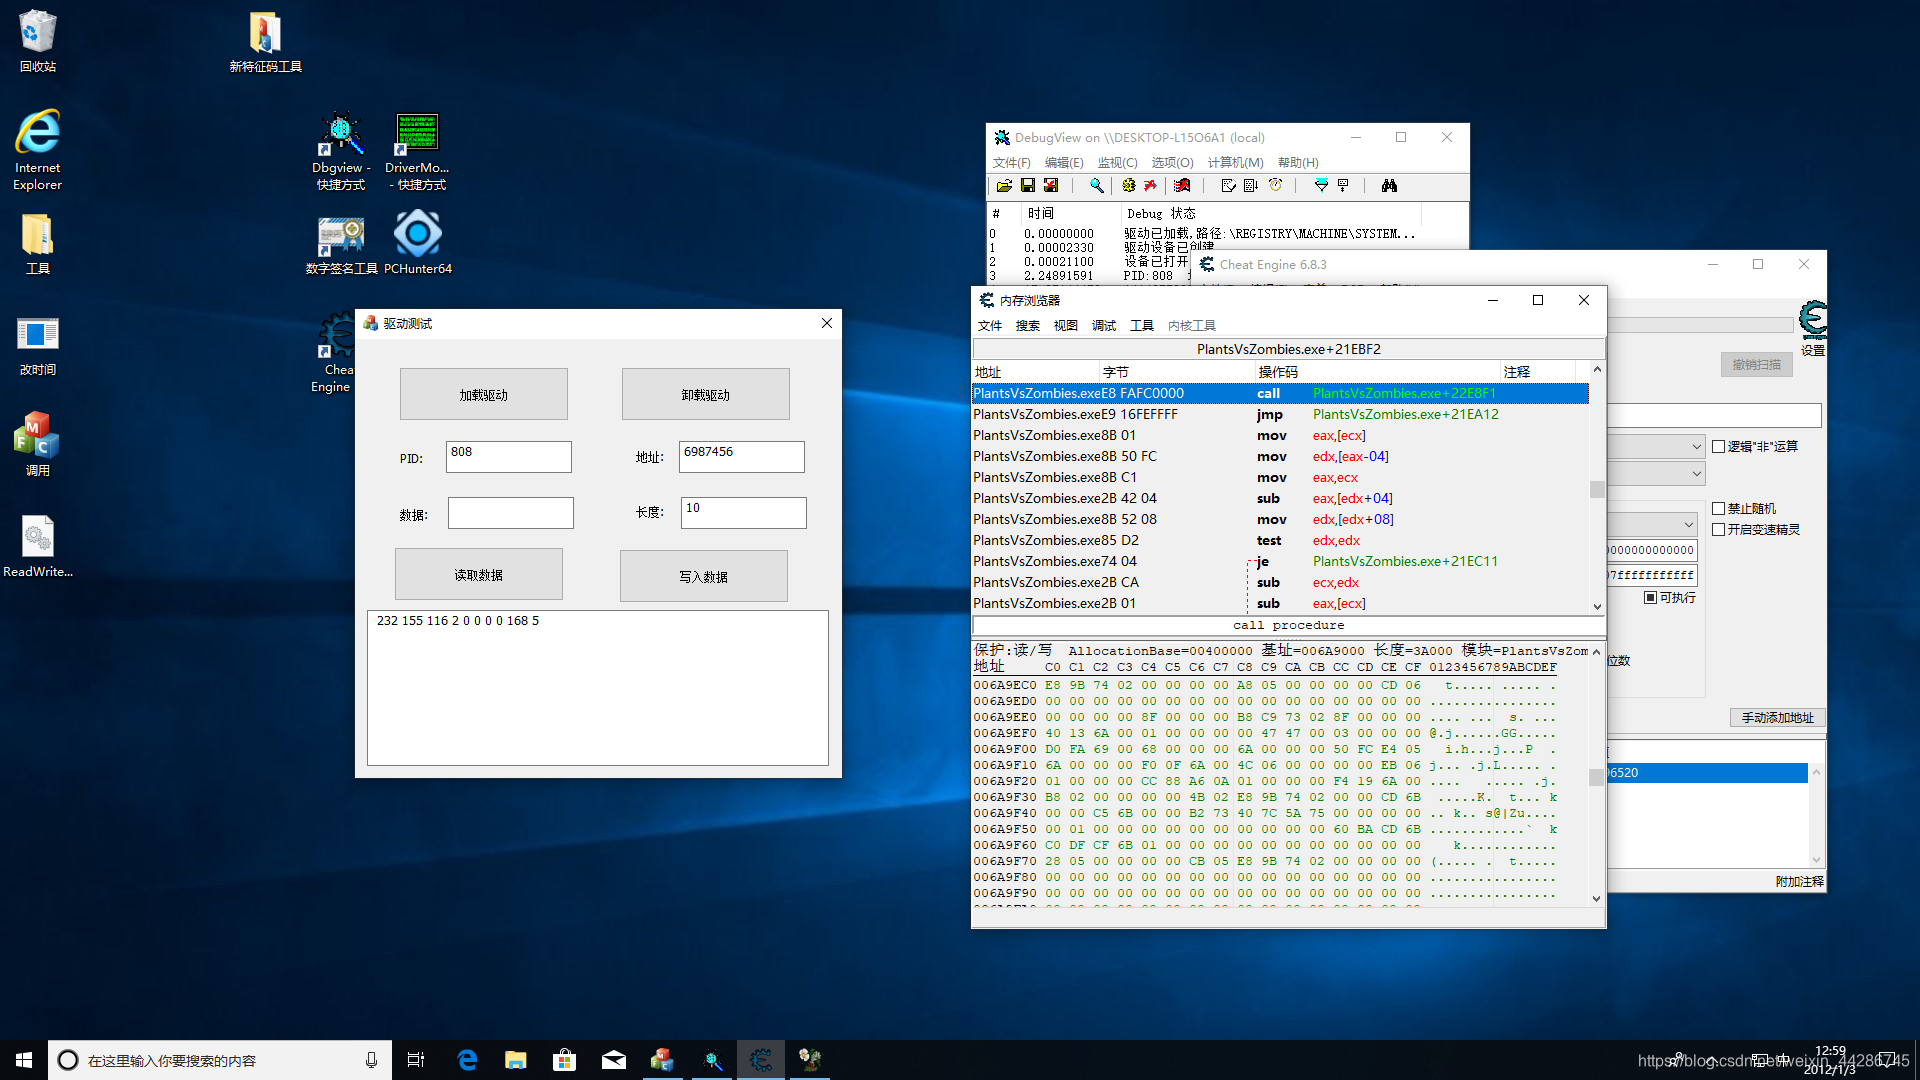Toggle the 开启变速精灵 checkbox
Image resolution: width=1920 pixels, height=1080 pixels.
[1718, 530]
